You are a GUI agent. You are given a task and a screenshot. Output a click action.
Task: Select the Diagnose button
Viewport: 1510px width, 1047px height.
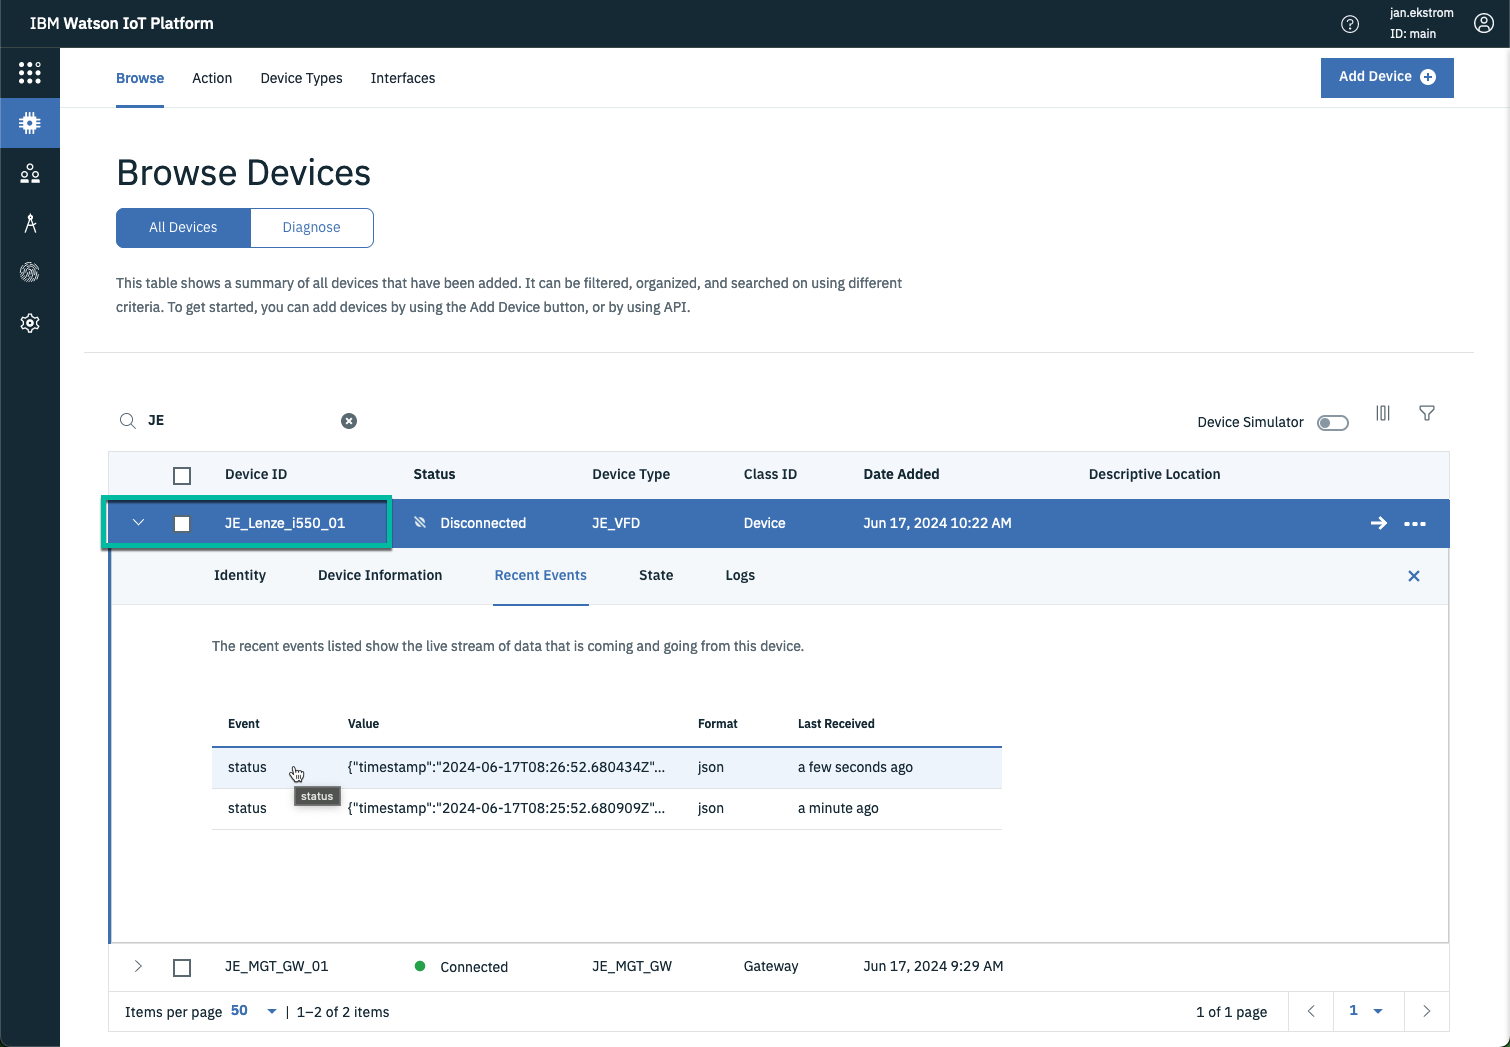312,227
